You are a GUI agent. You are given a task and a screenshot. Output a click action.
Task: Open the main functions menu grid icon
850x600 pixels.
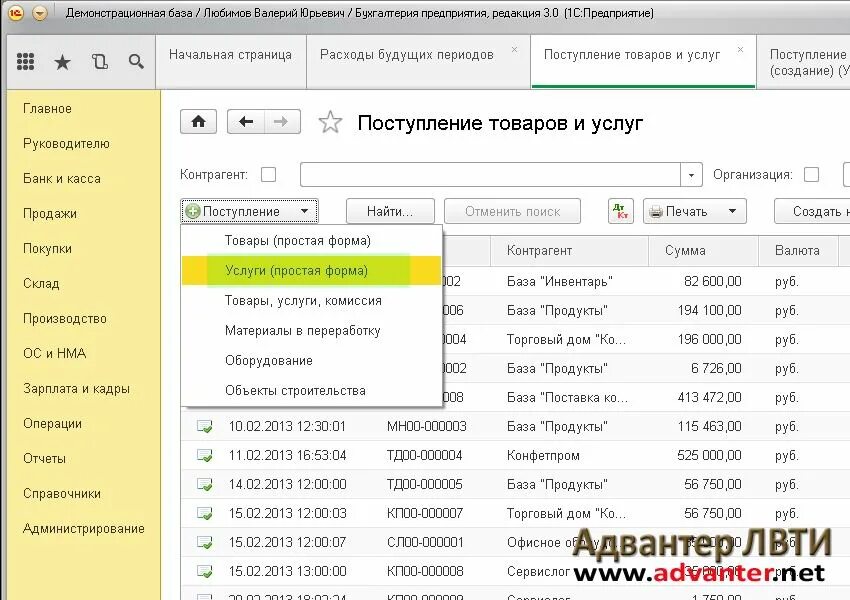point(25,60)
